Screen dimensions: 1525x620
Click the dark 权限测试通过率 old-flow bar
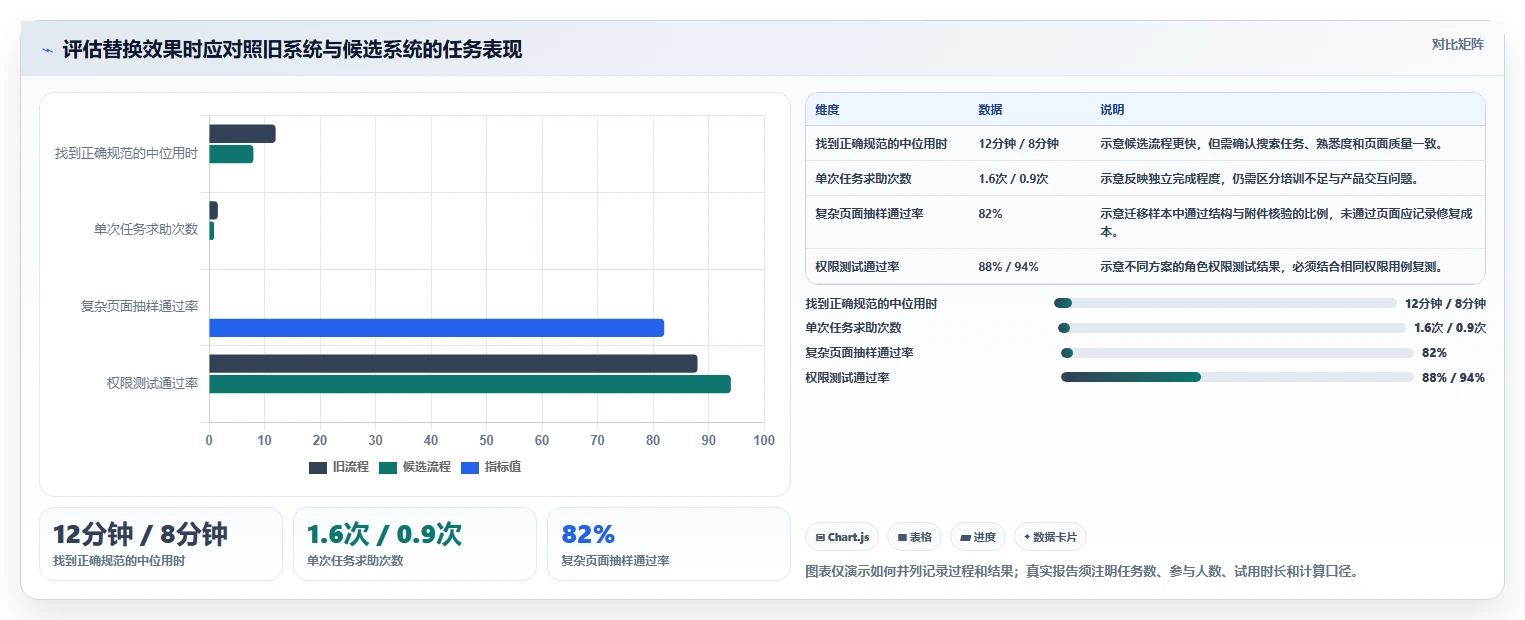click(453, 364)
